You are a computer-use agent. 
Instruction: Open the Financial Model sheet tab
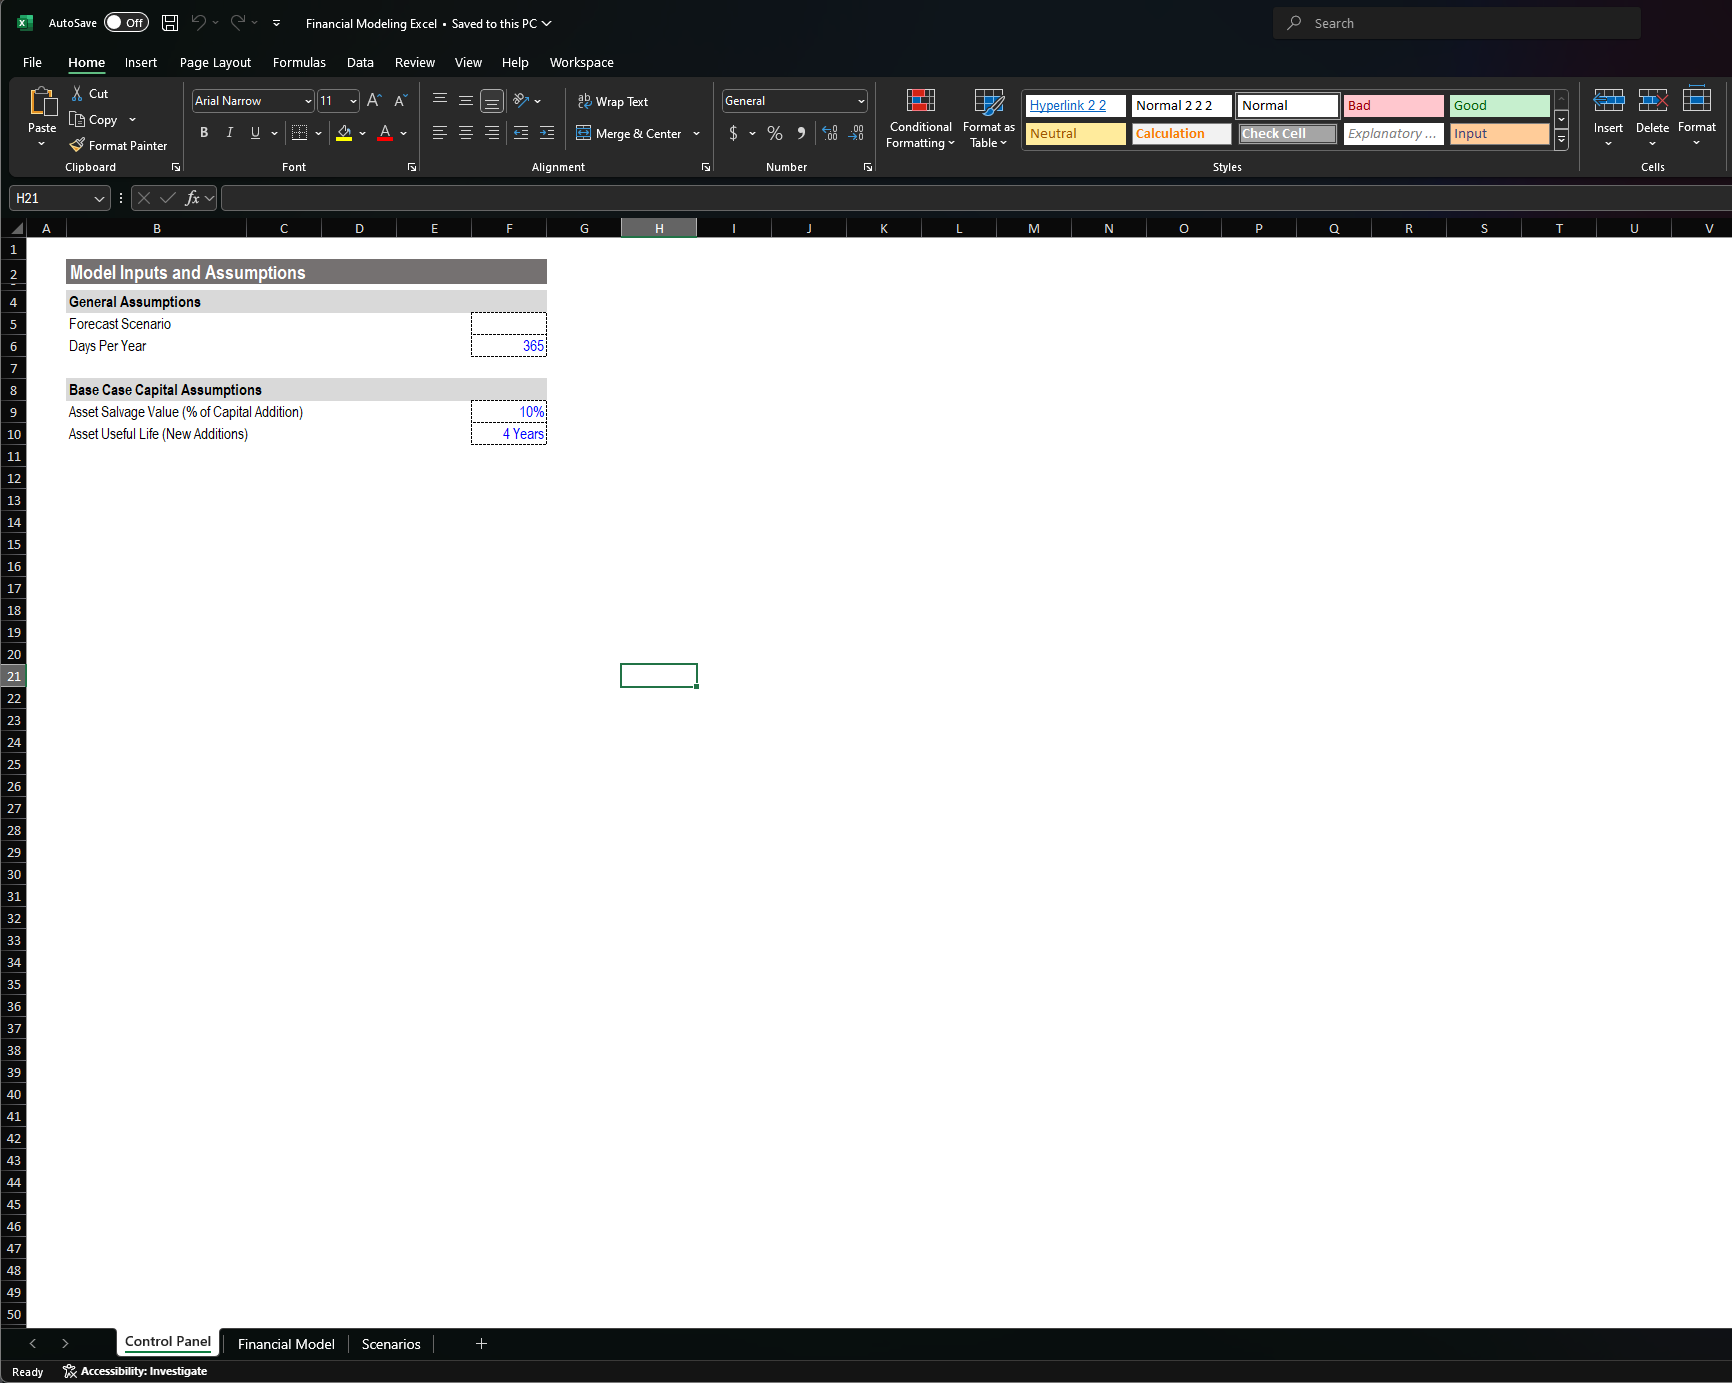click(285, 1344)
